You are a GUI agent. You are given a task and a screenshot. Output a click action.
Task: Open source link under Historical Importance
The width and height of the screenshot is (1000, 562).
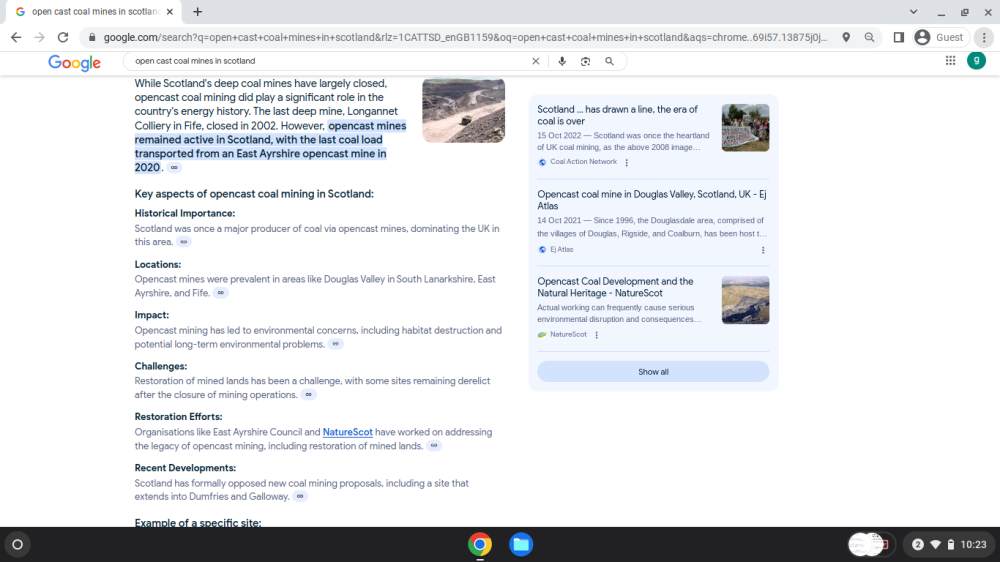(184, 242)
